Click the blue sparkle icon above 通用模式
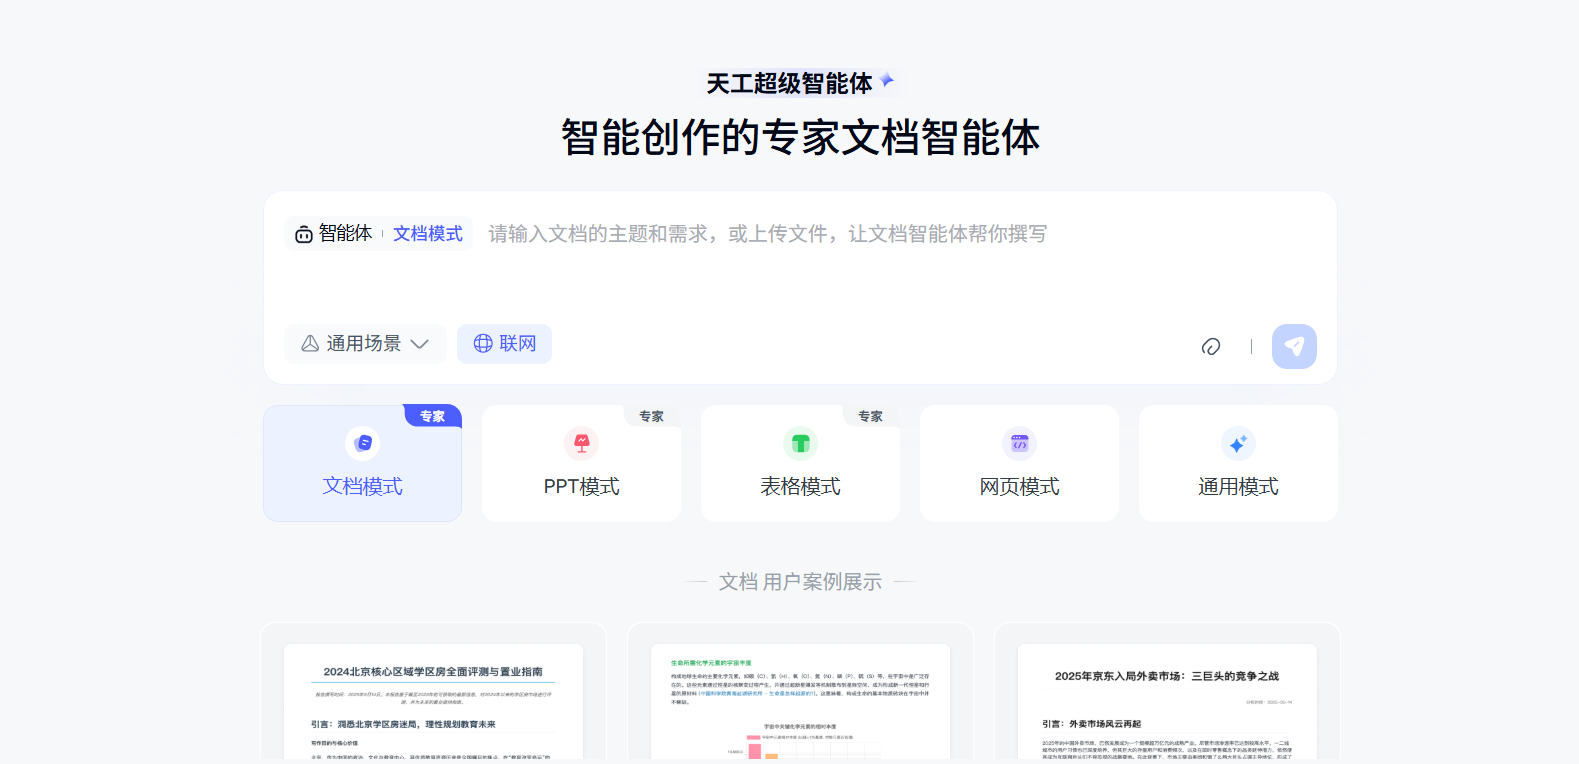This screenshot has width=1579, height=764. point(1238,443)
